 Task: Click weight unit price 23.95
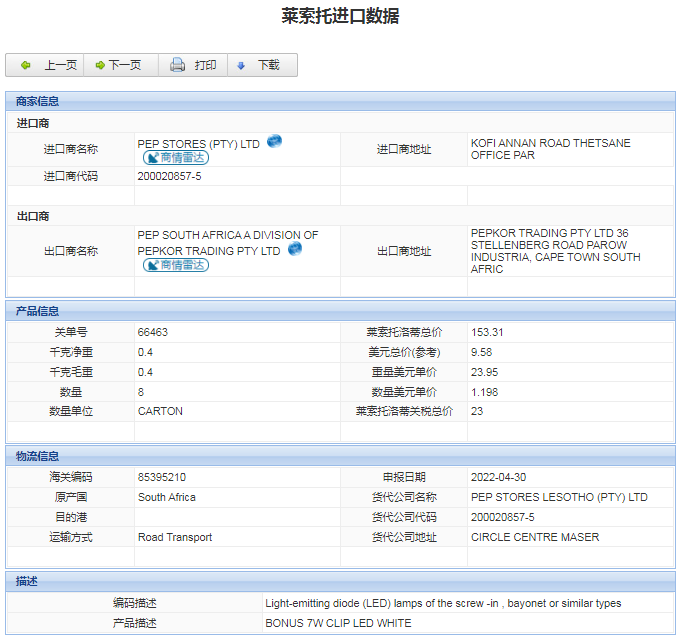(485, 372)
